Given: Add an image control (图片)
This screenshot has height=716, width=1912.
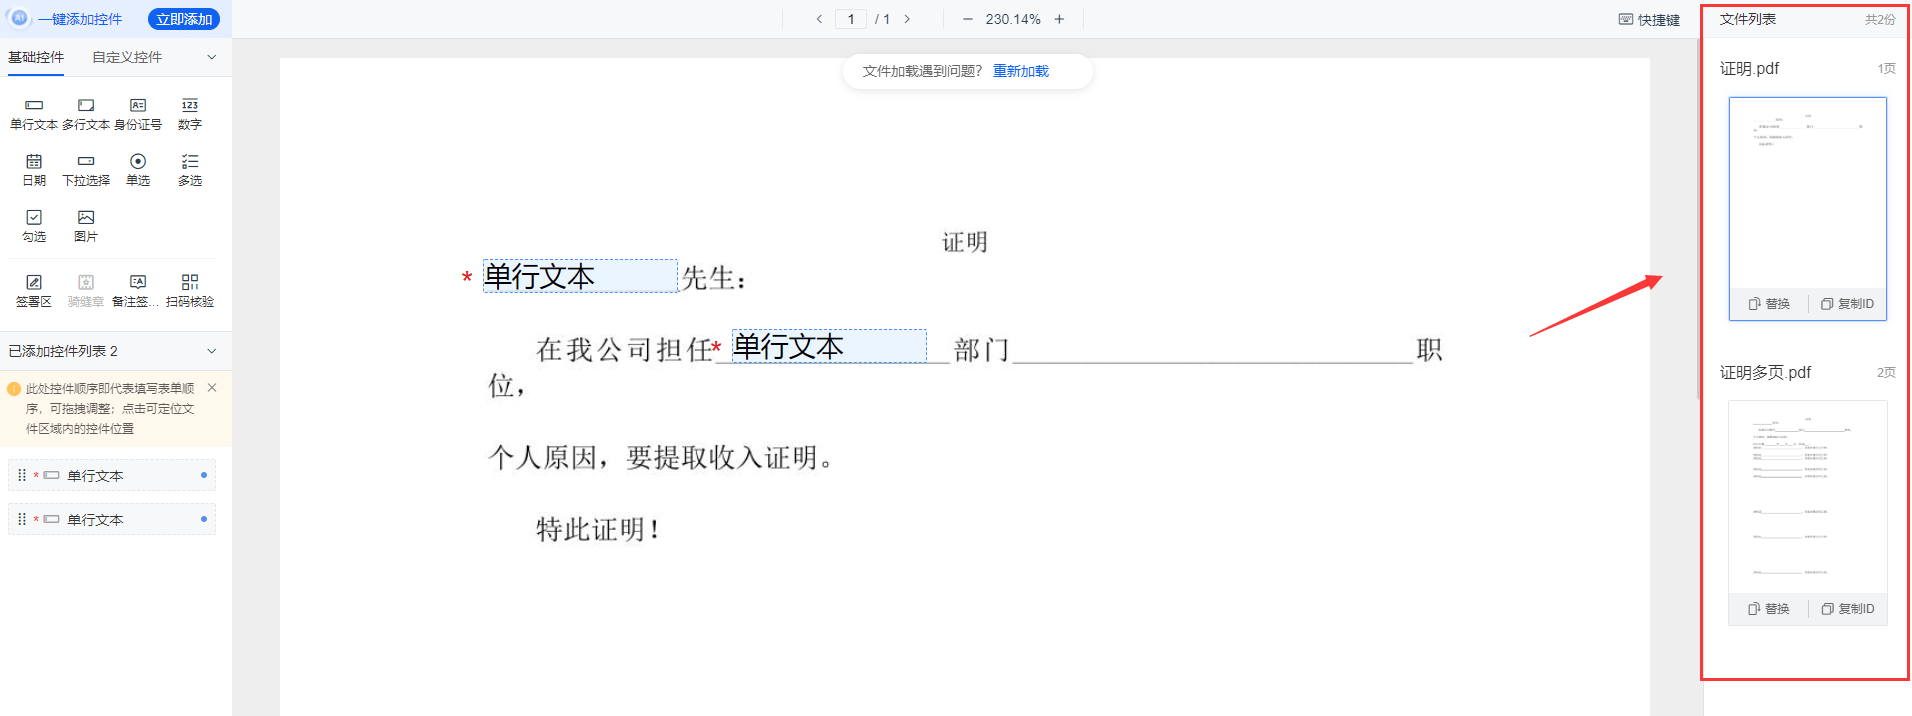Looking at the screenshot, I should (x=86, y=226).
